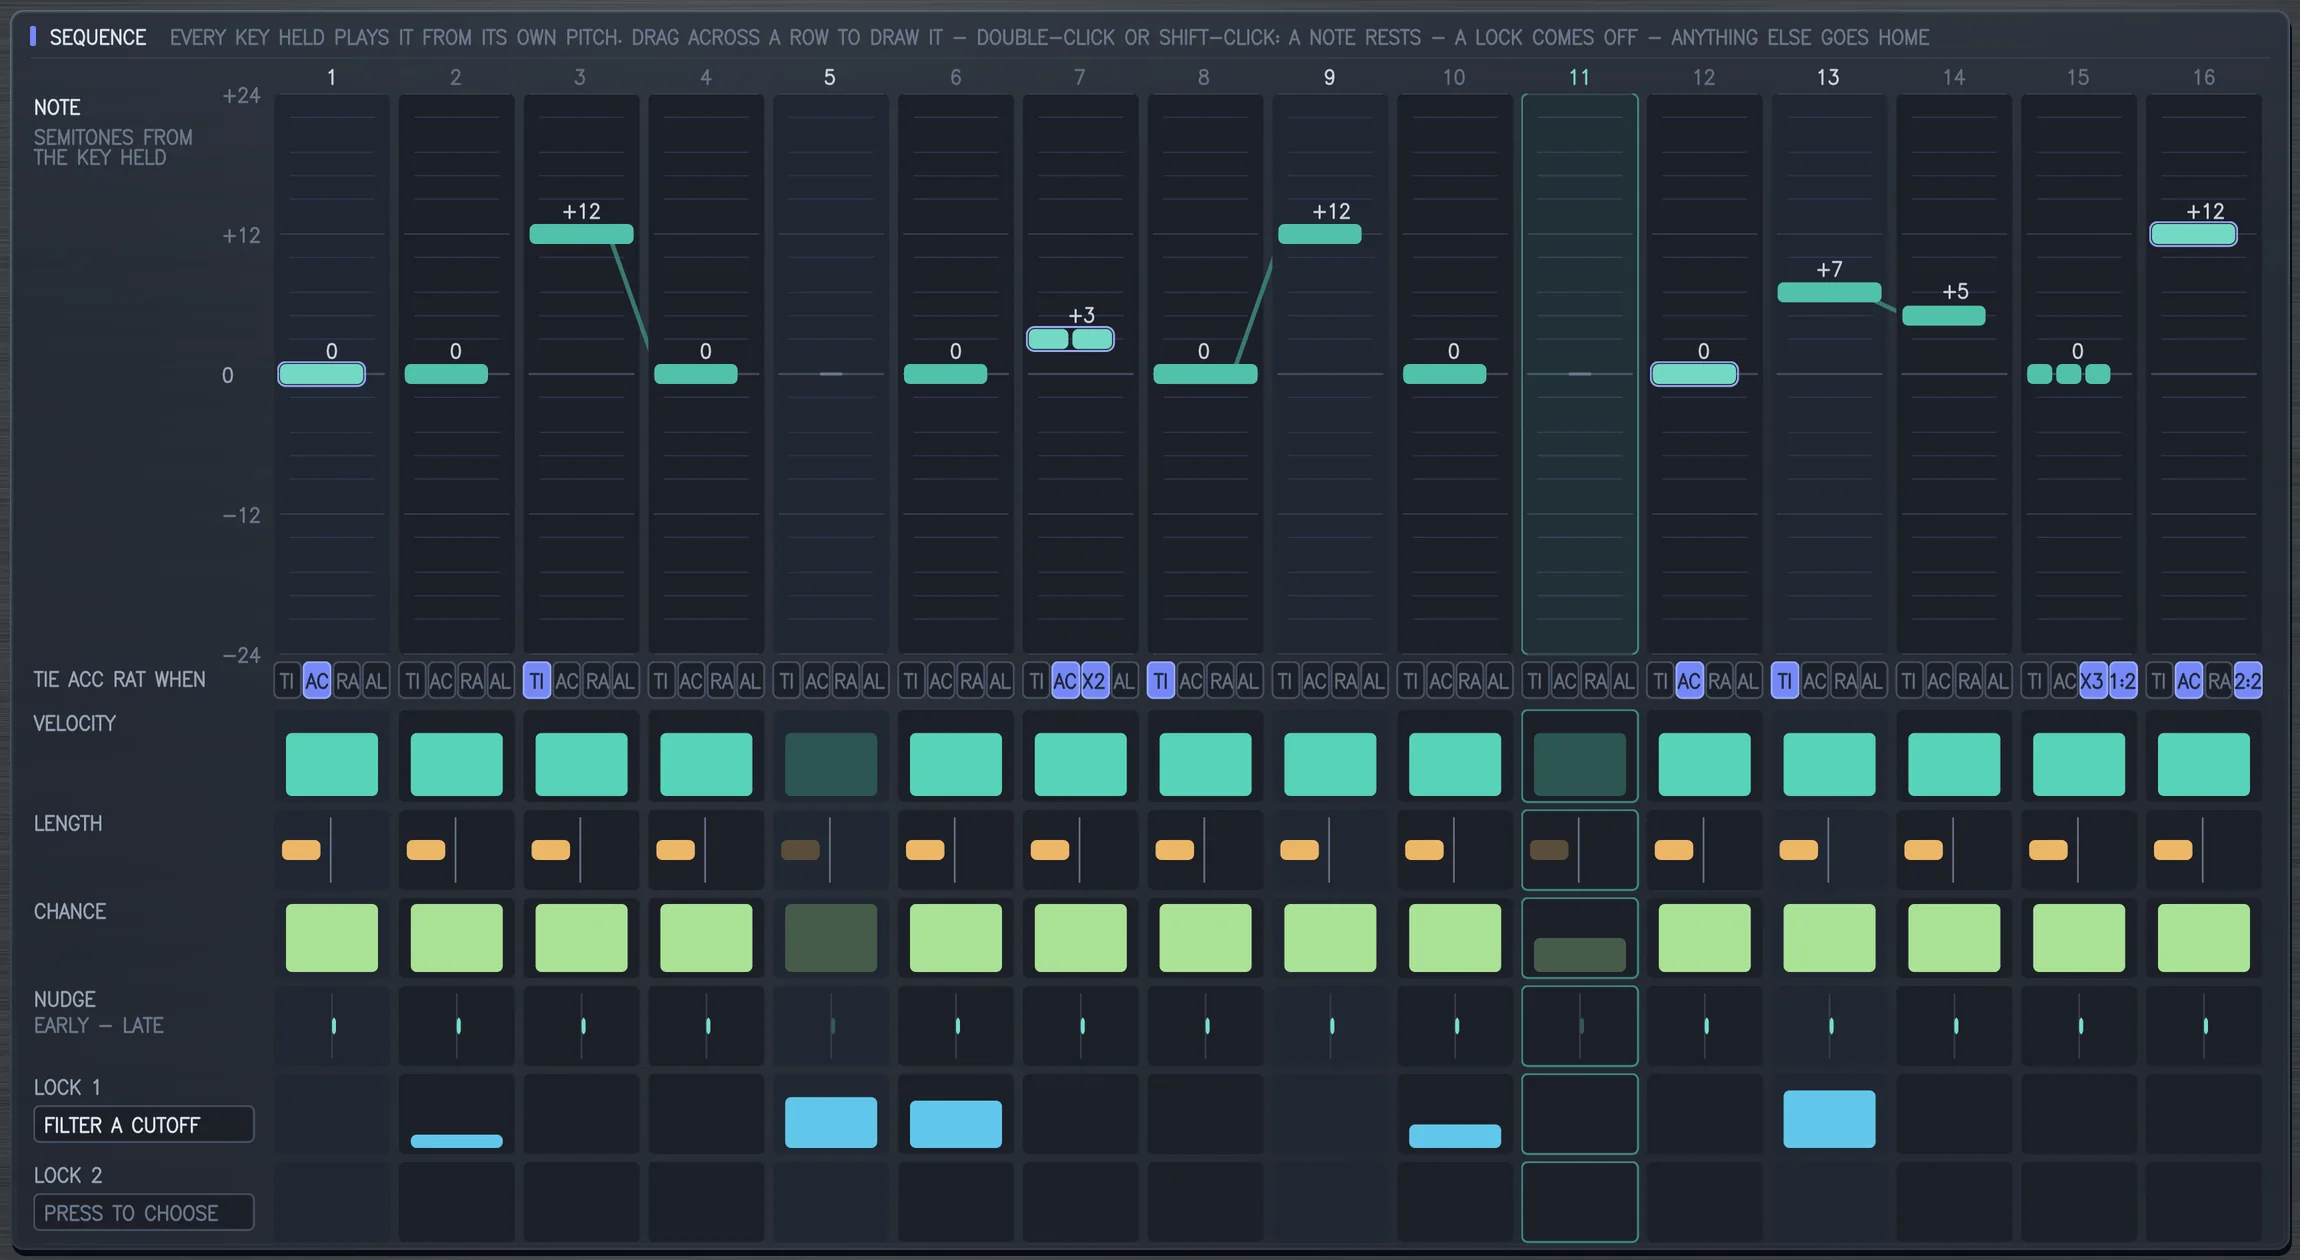The height and width of the screenshot is (1260, 2300).
Task: Click the Lock 1 value on step 10
Action: pyautogui.click(x=1454, y=1136)
